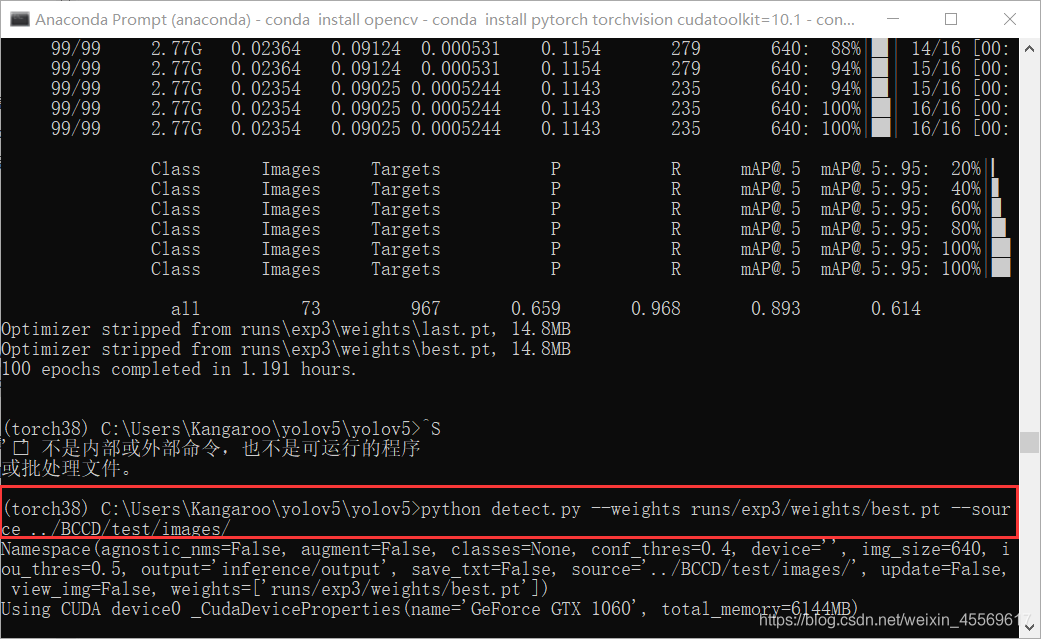Click the Chinese error message line
The image size is (1041, 639).
210,449
